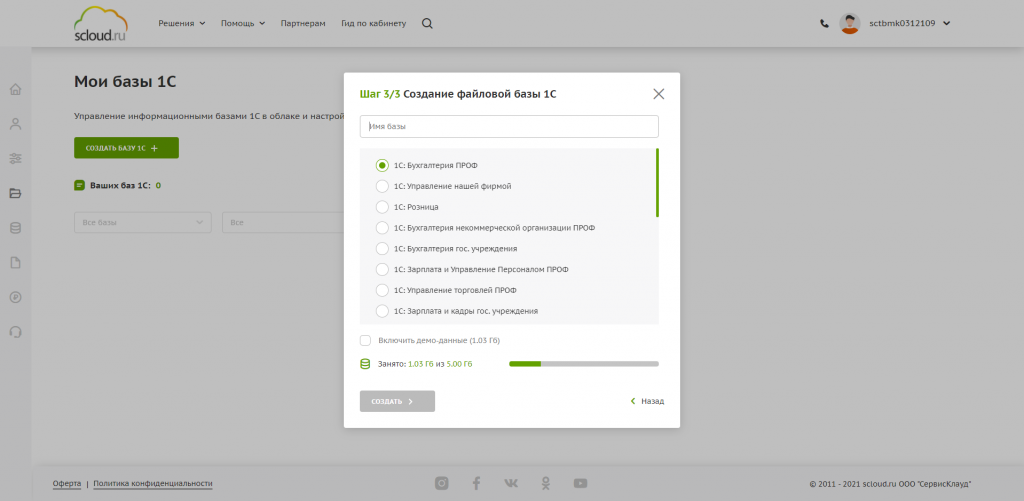
Task: Open the folder sidebar icon
Action: (x=16, y=193)
